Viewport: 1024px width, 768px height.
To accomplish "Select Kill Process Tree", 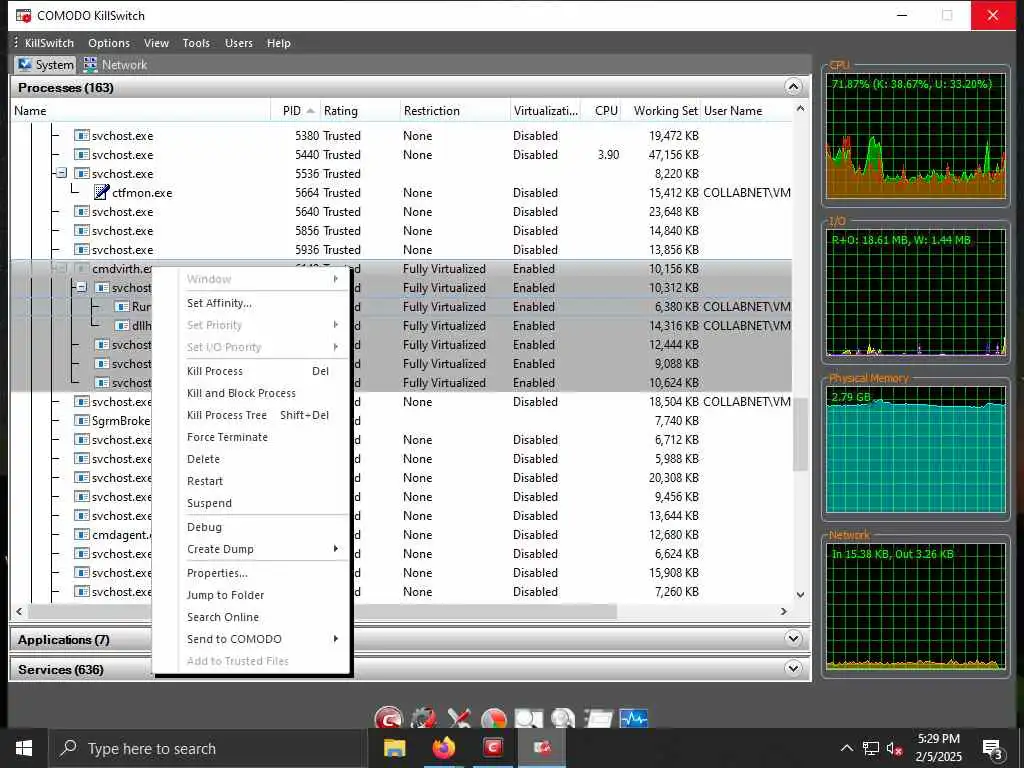I will click(x=227, y=415).
